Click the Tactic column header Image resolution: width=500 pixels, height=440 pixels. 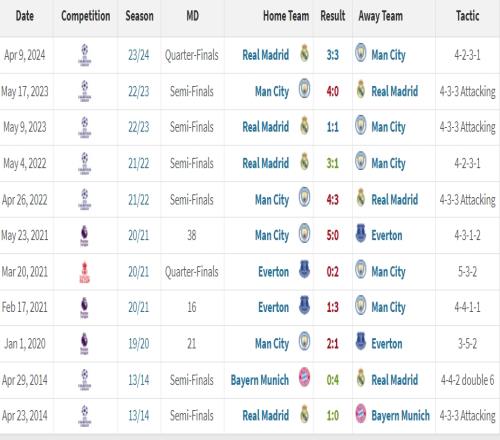pyautogui.click(x=467, y=16)
